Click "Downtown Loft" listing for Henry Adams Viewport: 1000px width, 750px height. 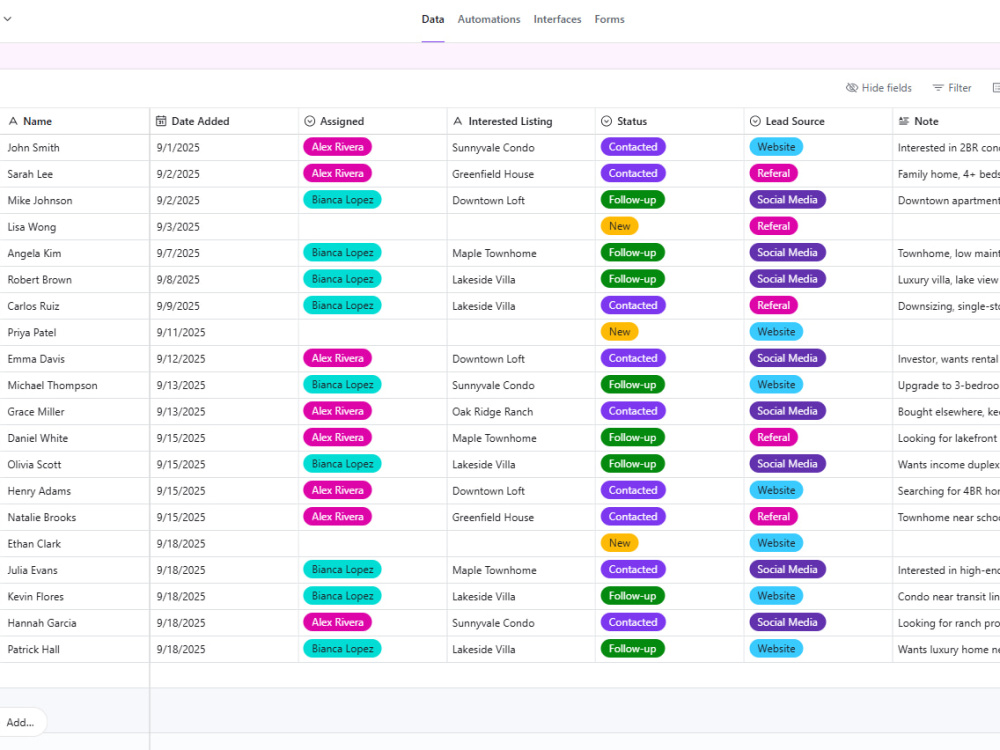pyautogui.click(x=489, y=491)
